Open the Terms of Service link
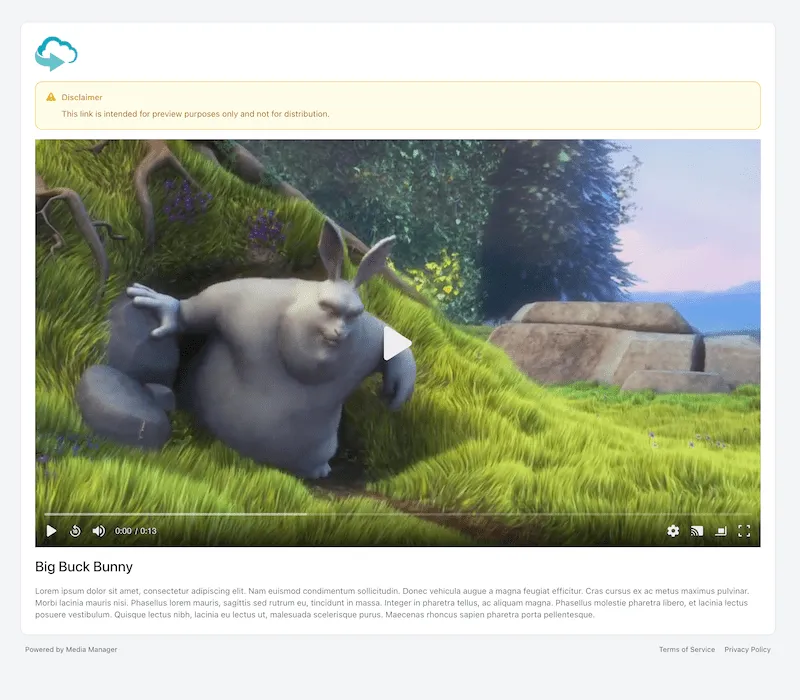Screen dimensions: 800x700 tap(686, 650)
